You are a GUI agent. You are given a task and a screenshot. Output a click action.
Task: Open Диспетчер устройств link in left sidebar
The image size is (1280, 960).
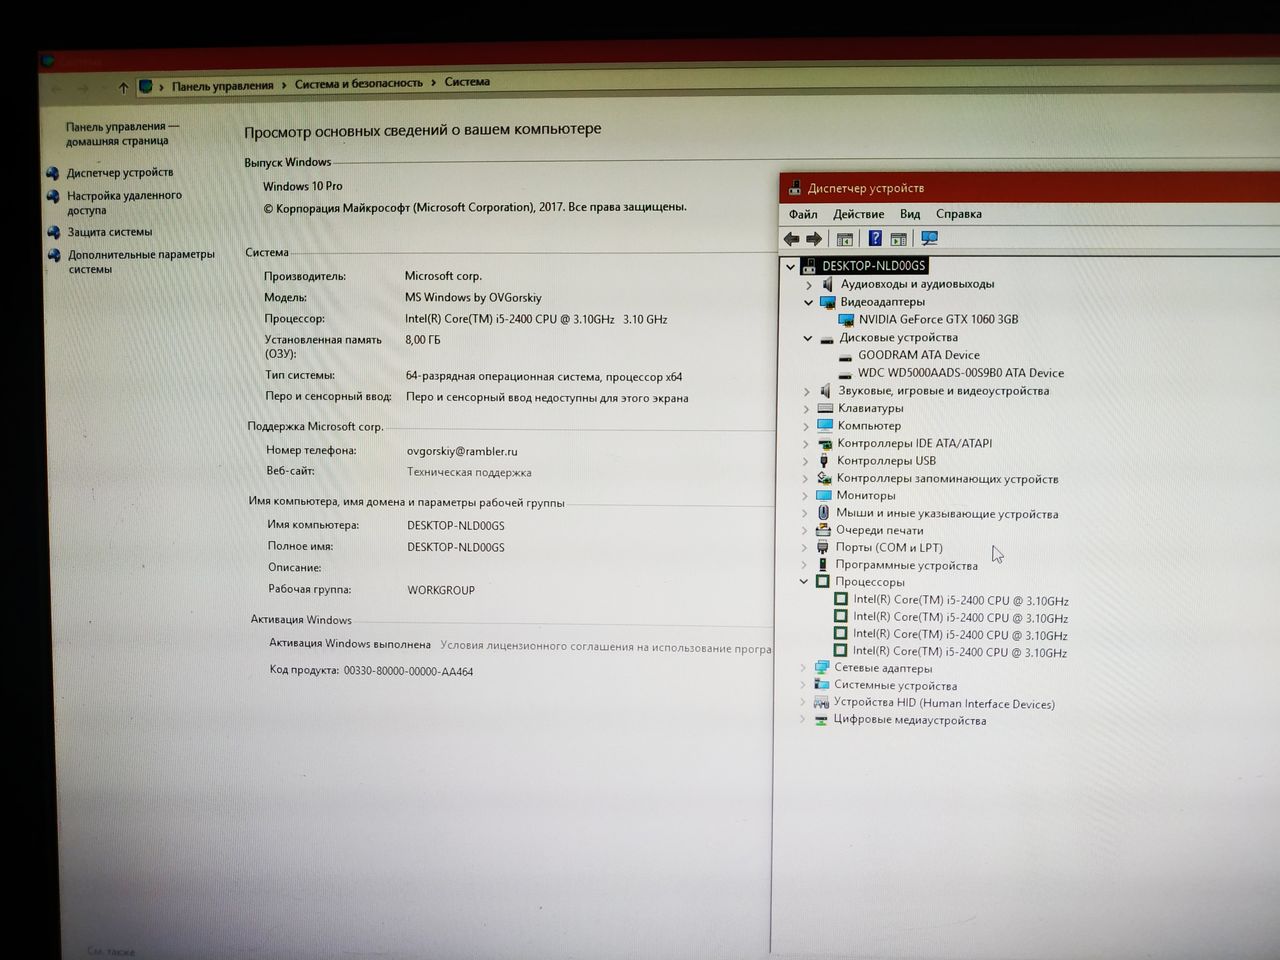click(120, 172)
